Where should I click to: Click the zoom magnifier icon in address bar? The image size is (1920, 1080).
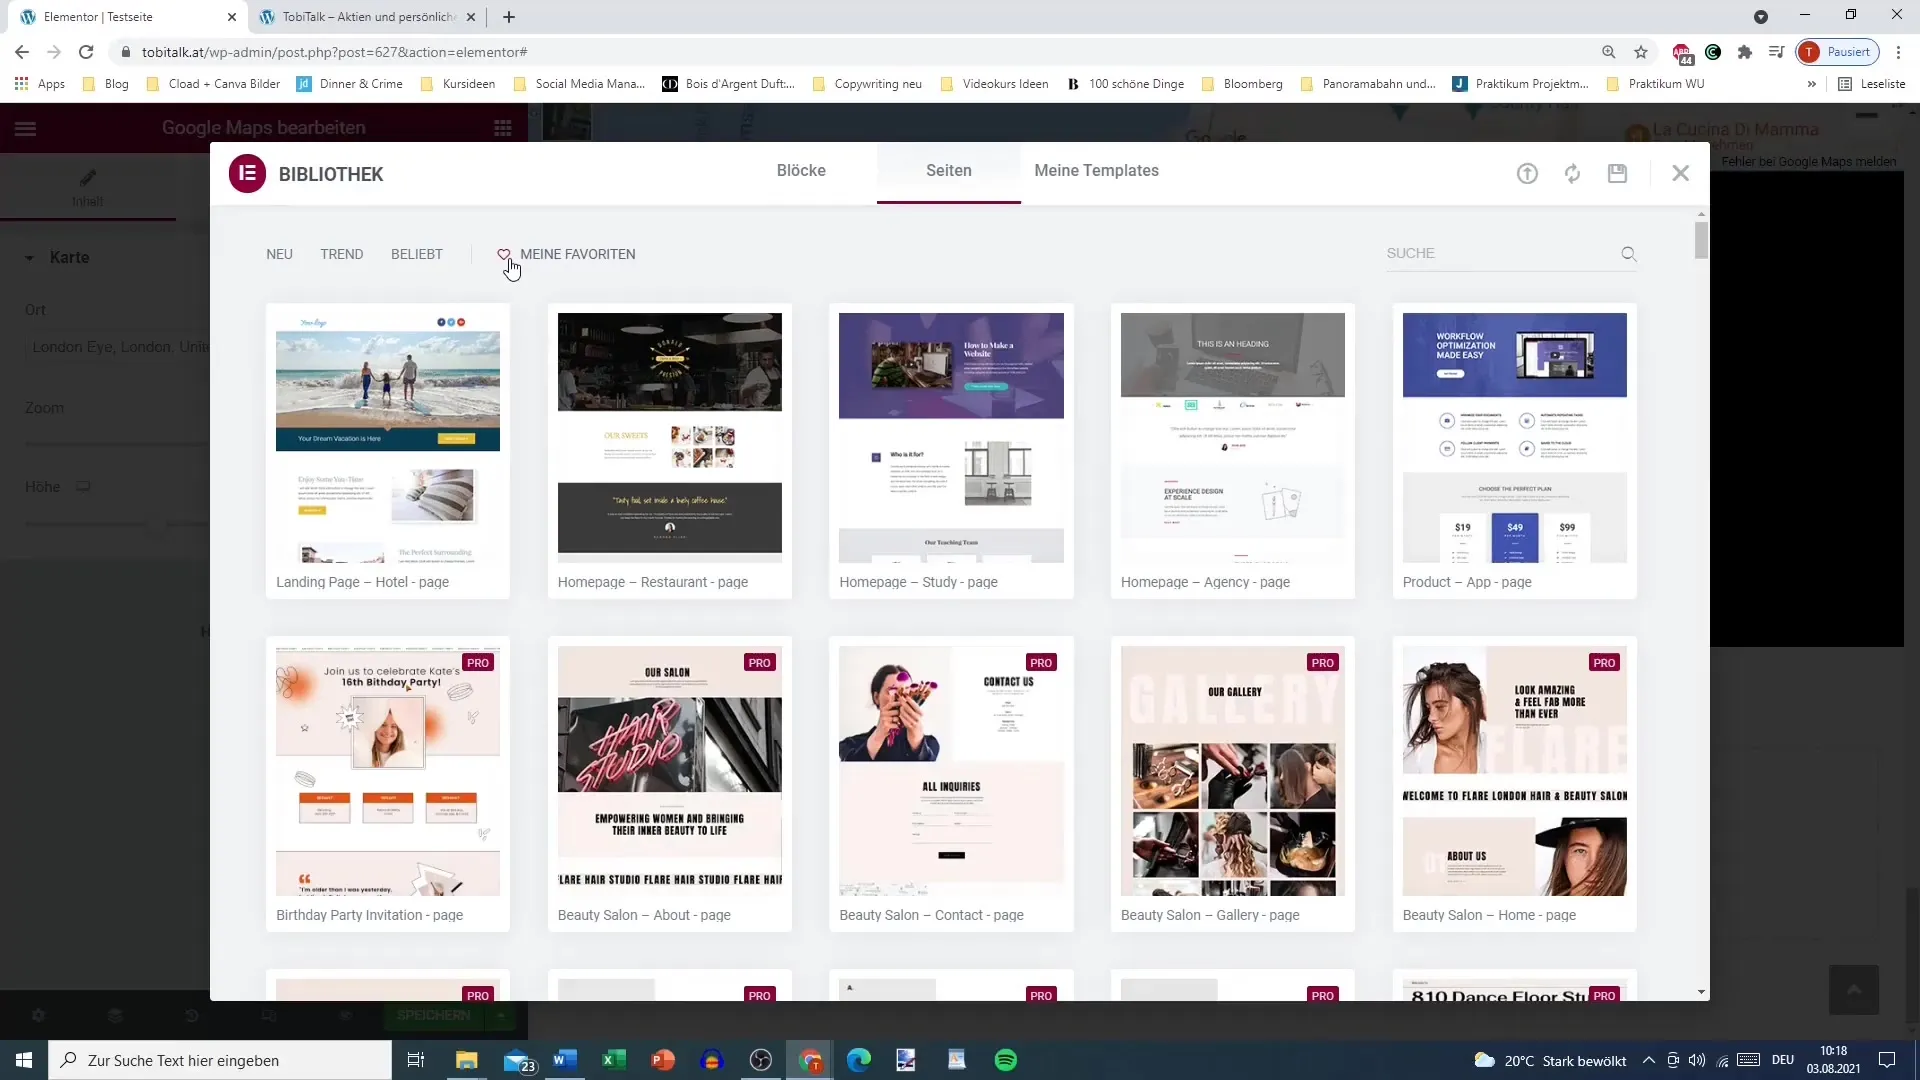coord(1608,52)
